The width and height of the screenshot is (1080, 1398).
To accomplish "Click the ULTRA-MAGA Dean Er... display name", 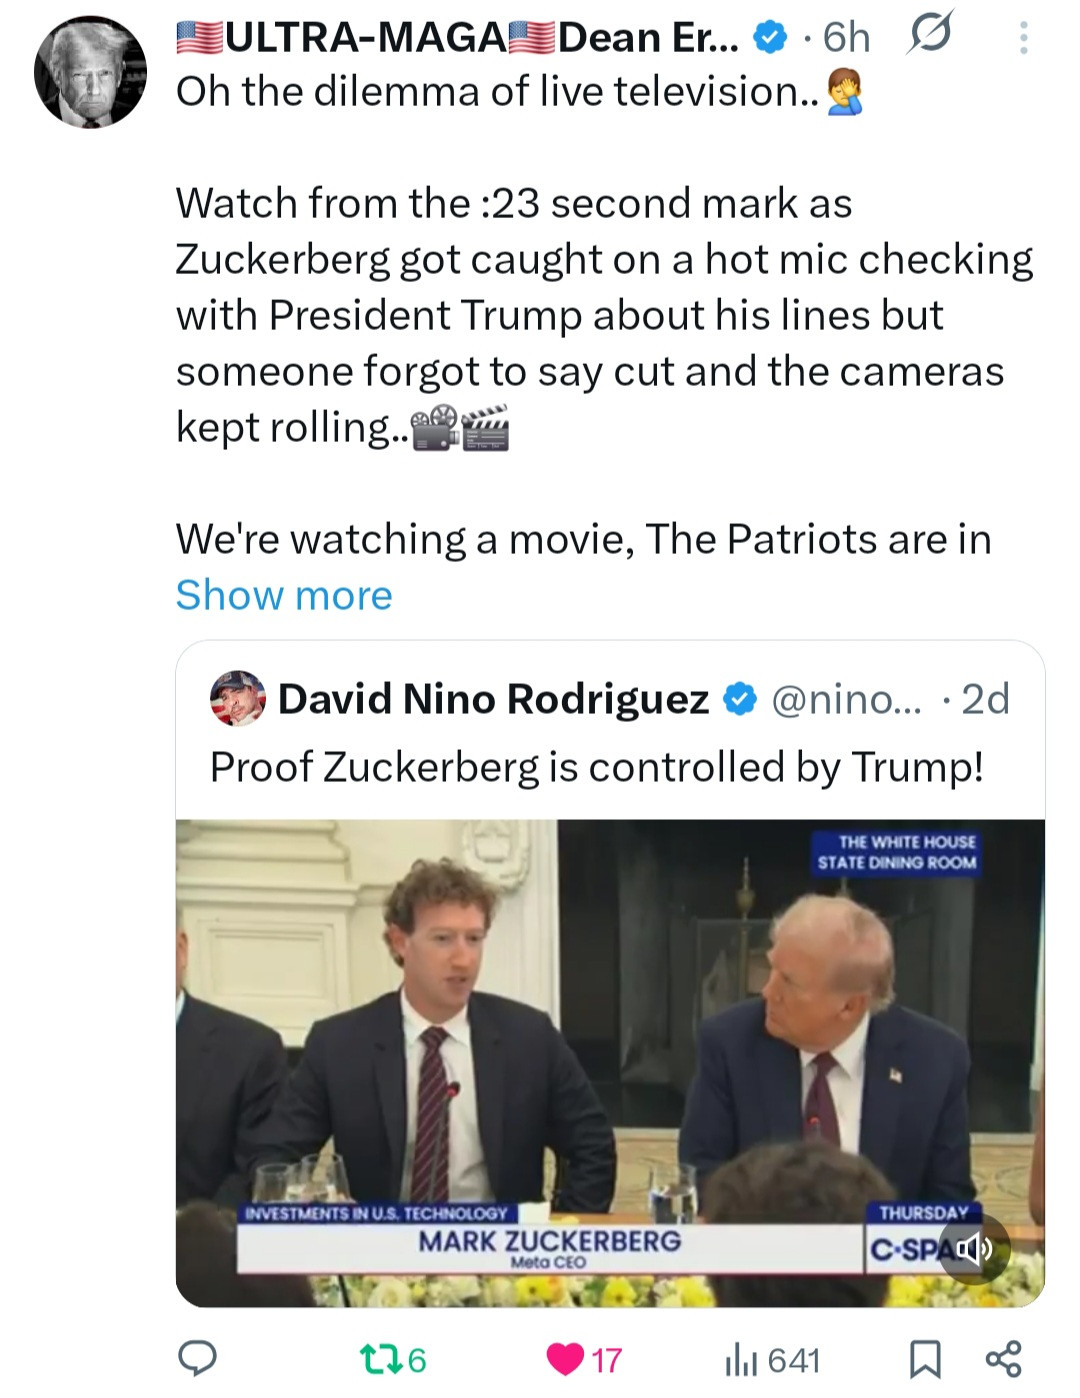I will 458,38.
